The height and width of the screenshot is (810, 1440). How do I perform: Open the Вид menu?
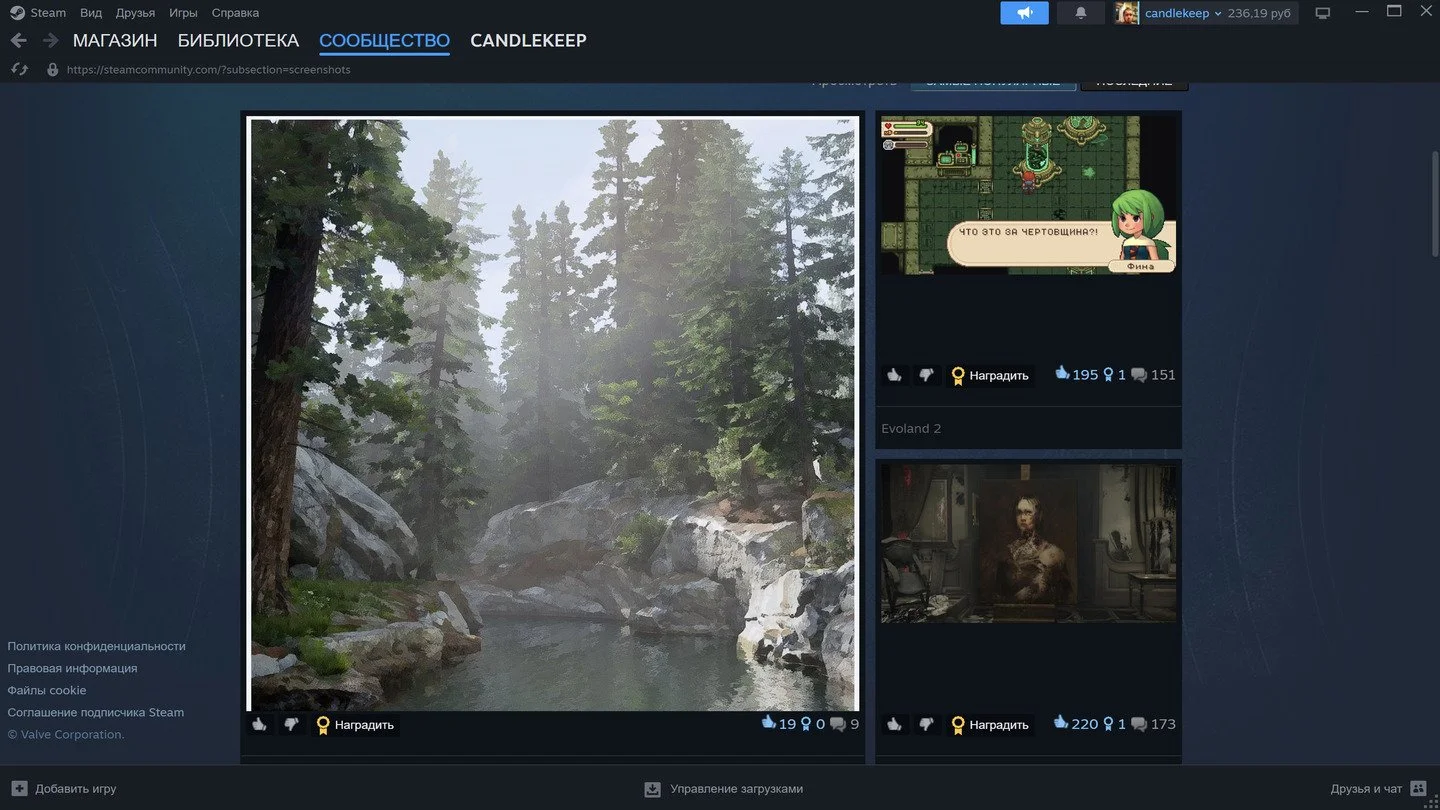click(x=91, y=13)
